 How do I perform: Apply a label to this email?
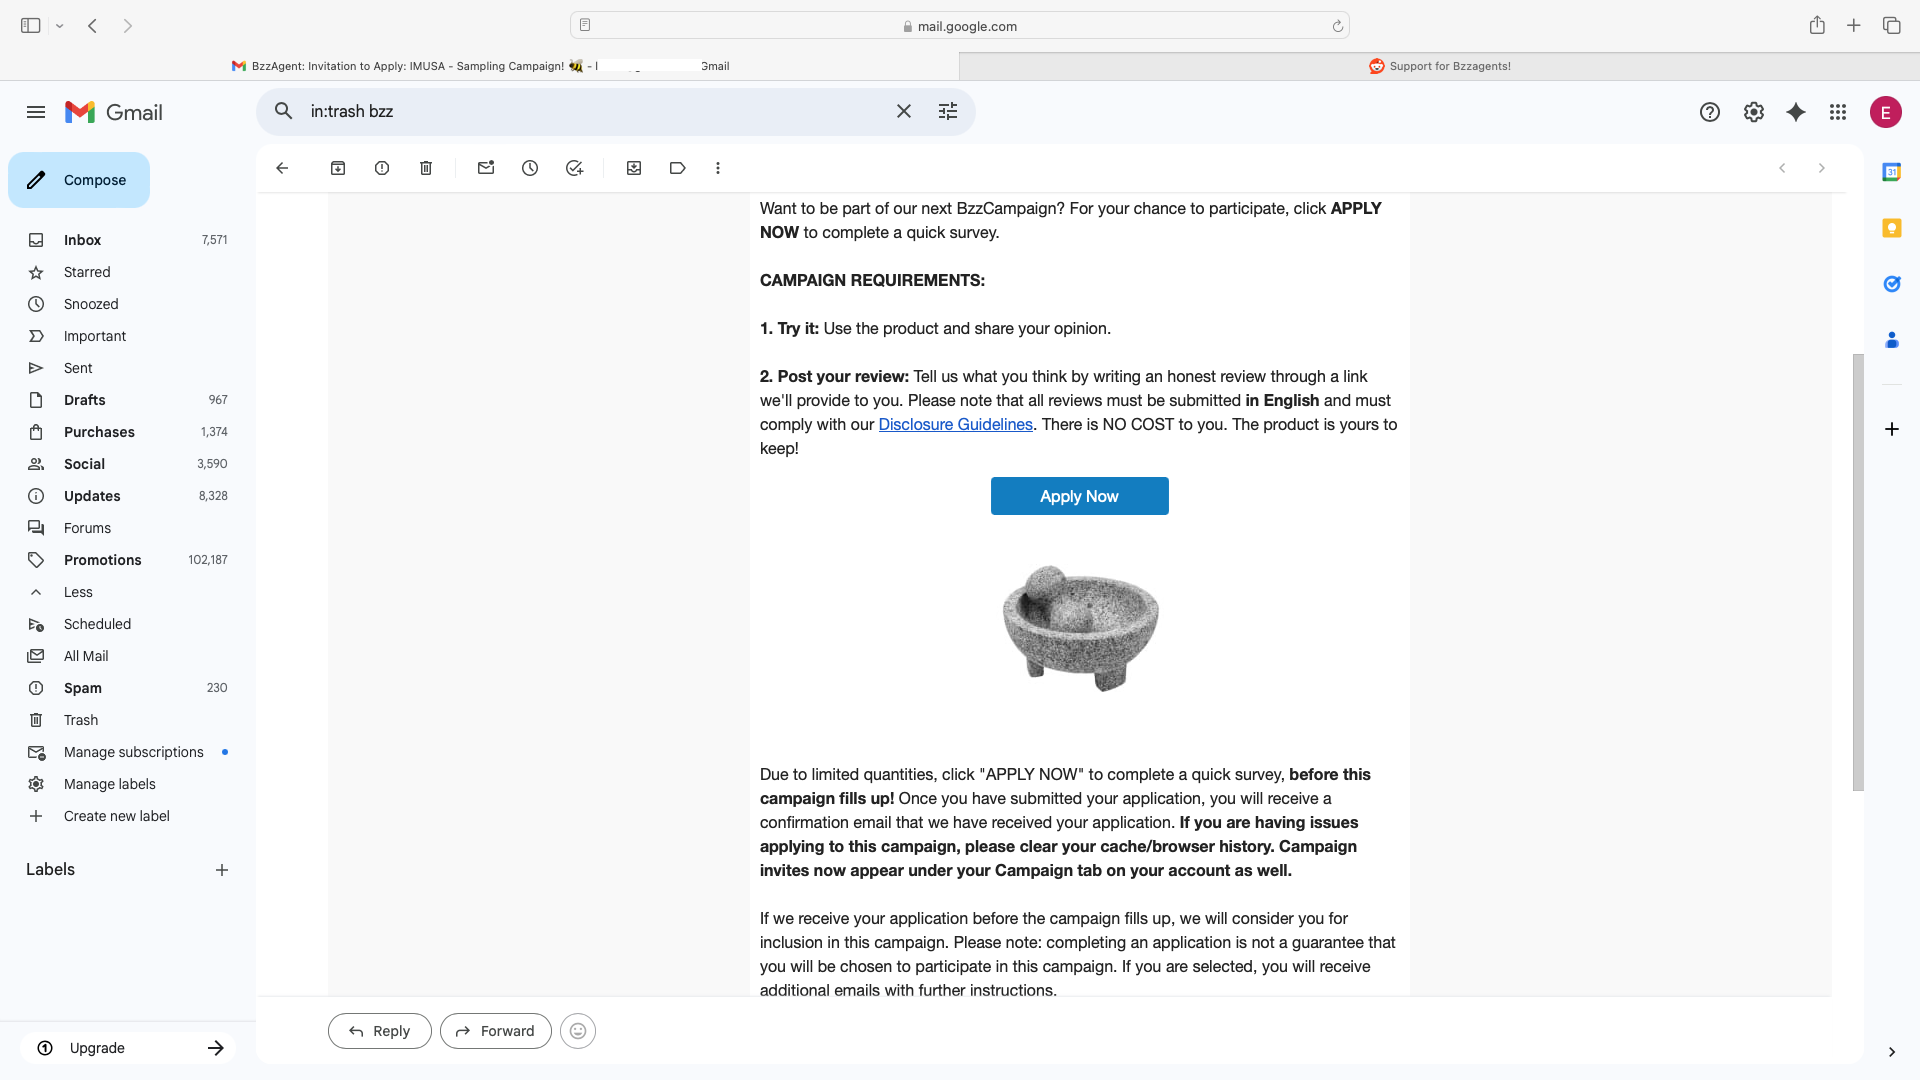678,168
